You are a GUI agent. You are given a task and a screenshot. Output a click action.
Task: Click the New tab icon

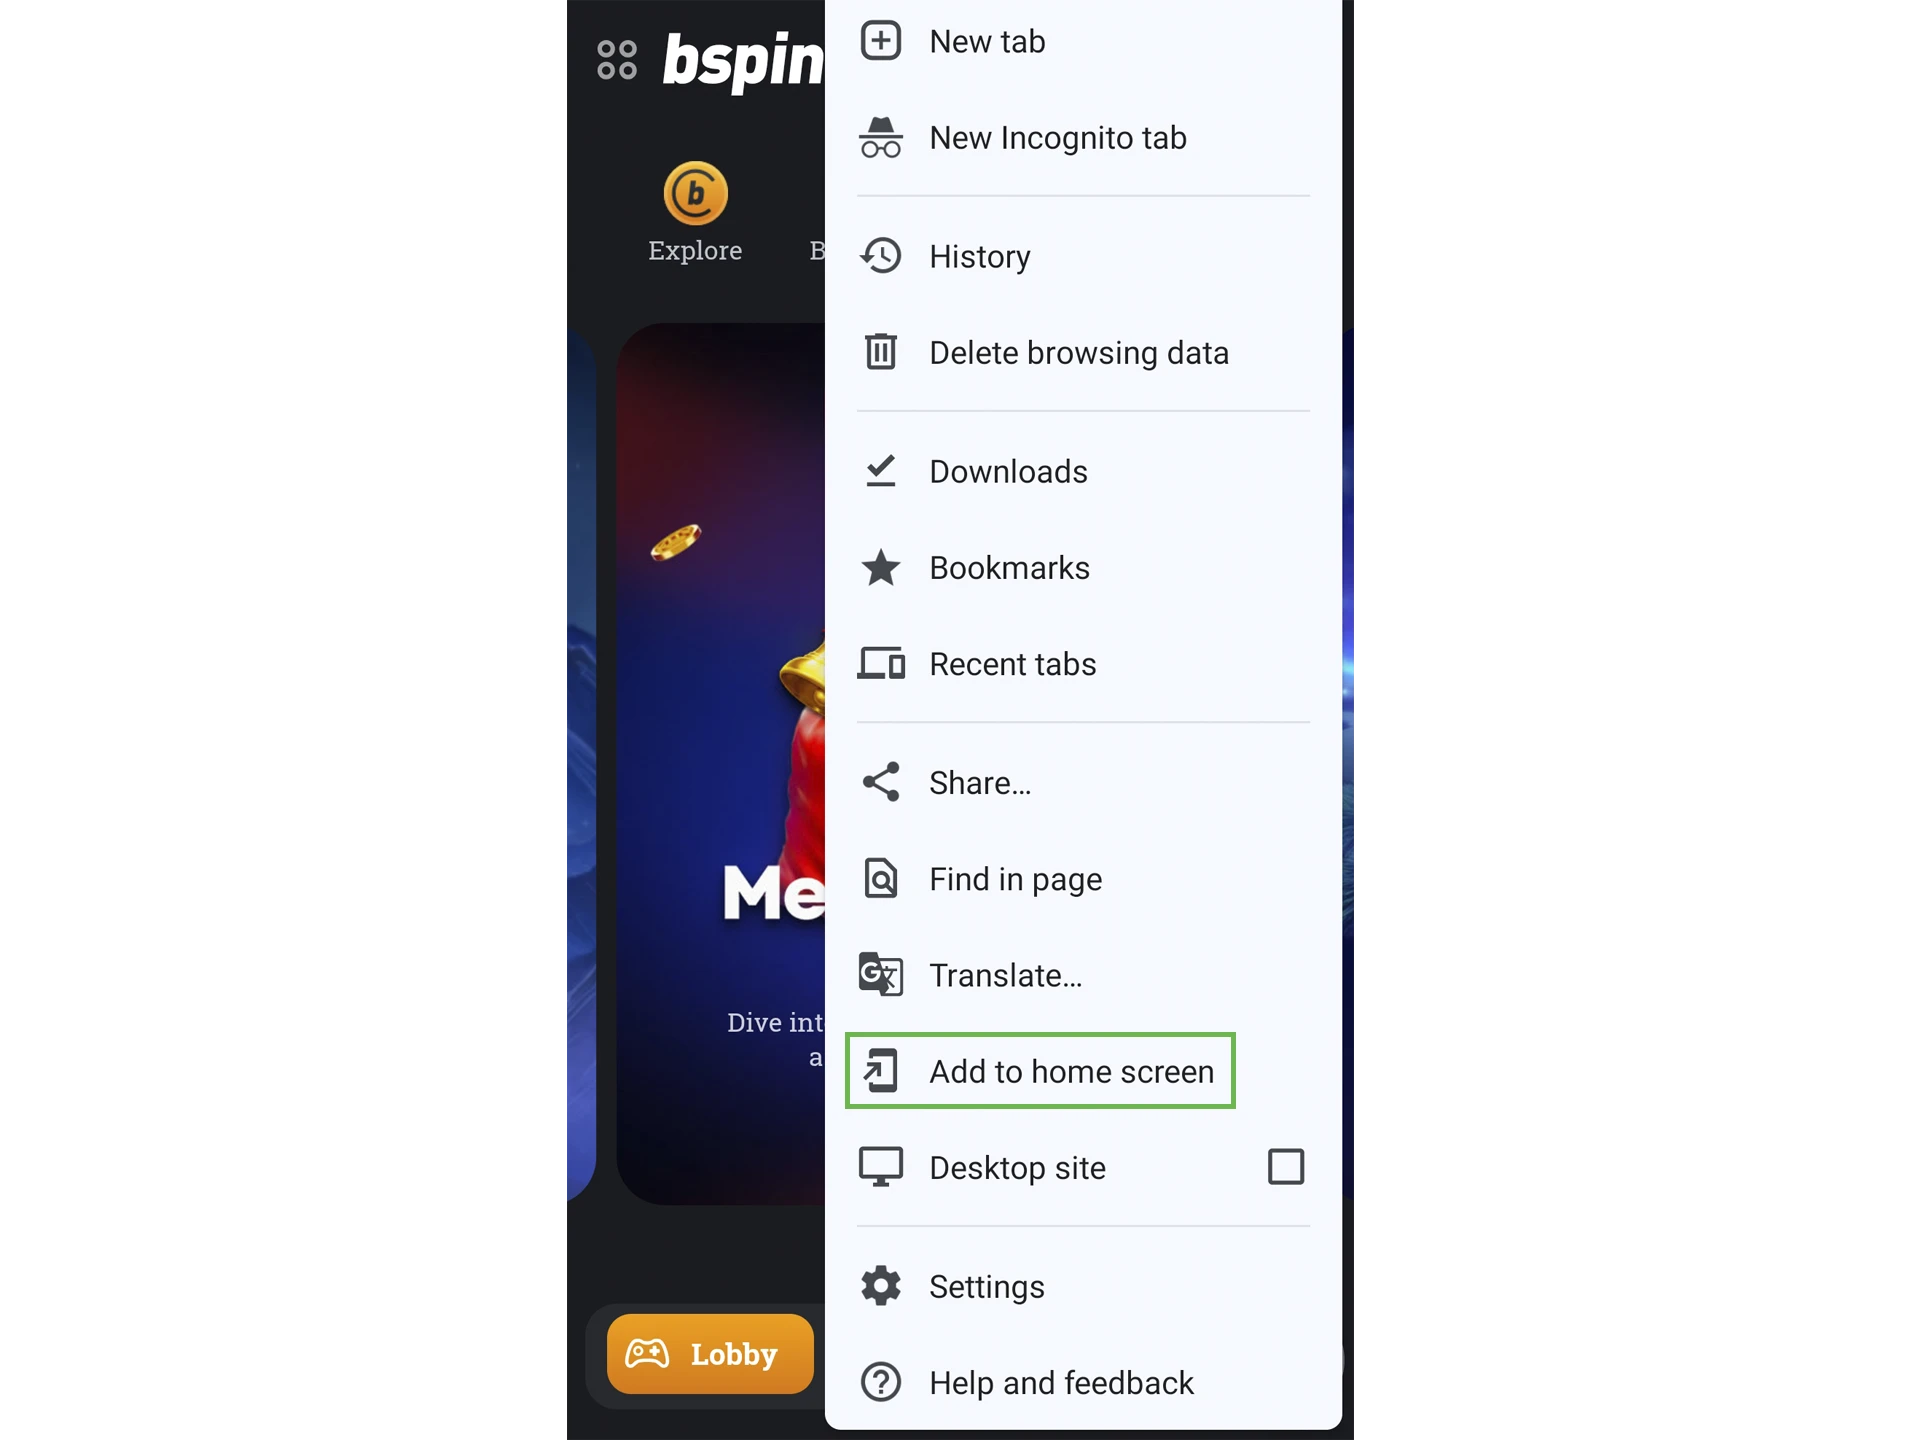point(881,41)
